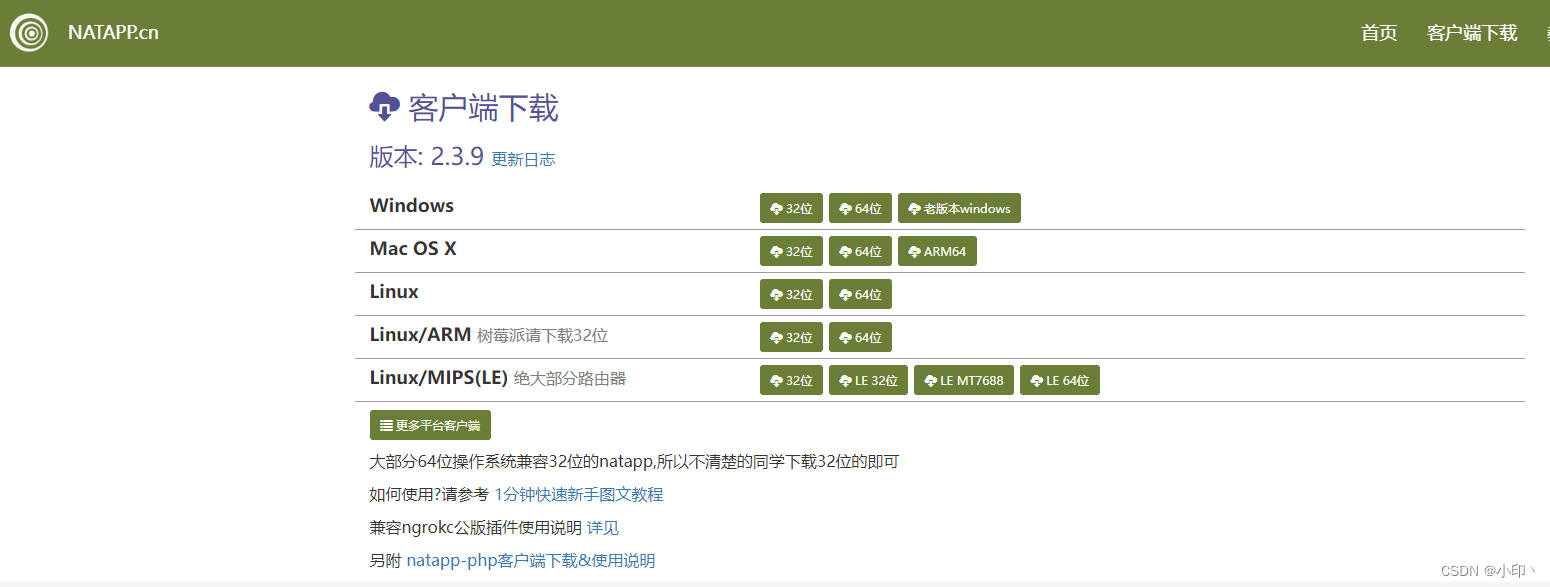Download the LE 64位 MIPS client
Image resolution: width=1550 pixels, height=587 pixels.
point(1060,380)
